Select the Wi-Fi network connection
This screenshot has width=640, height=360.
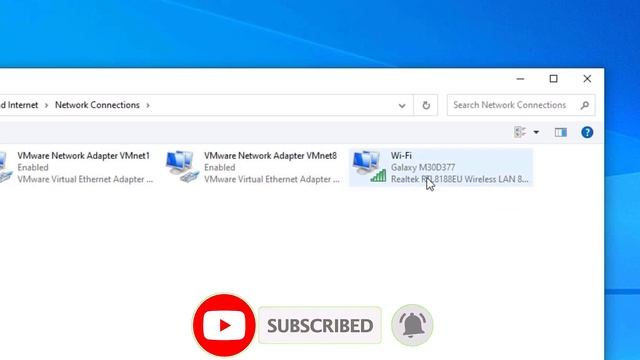click(441, 167)
